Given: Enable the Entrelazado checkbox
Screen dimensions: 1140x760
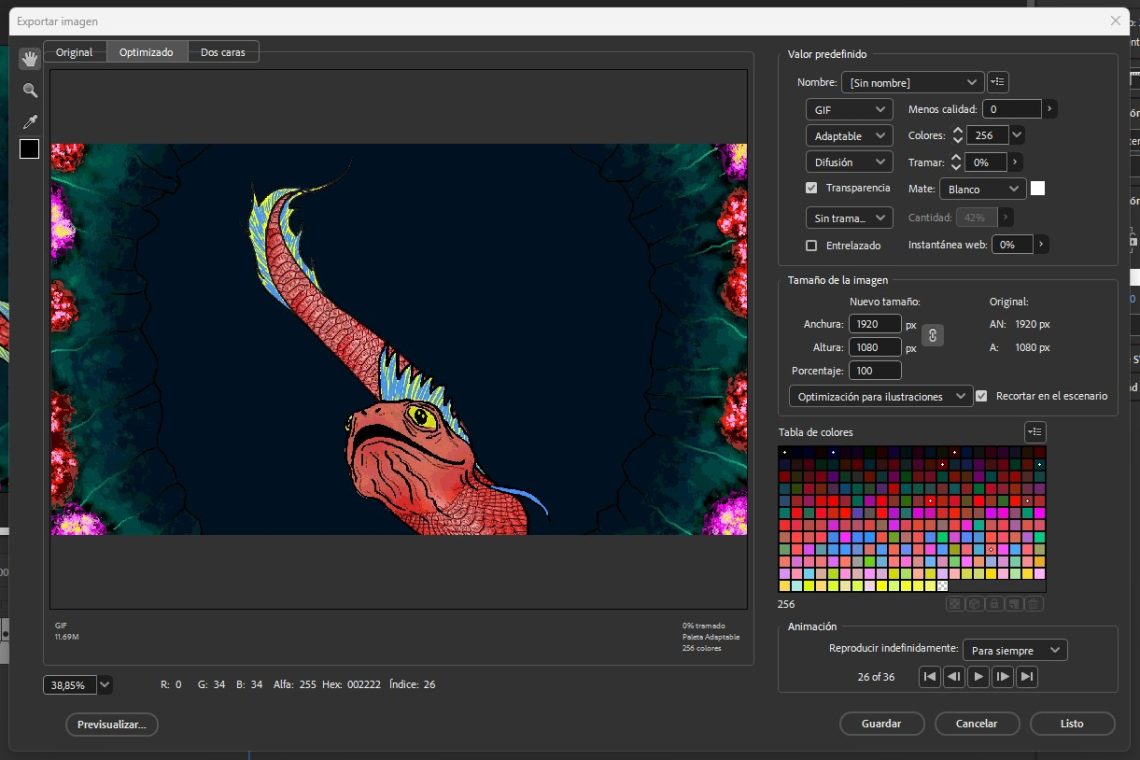Looking at the screenshot, I should 811,245.
